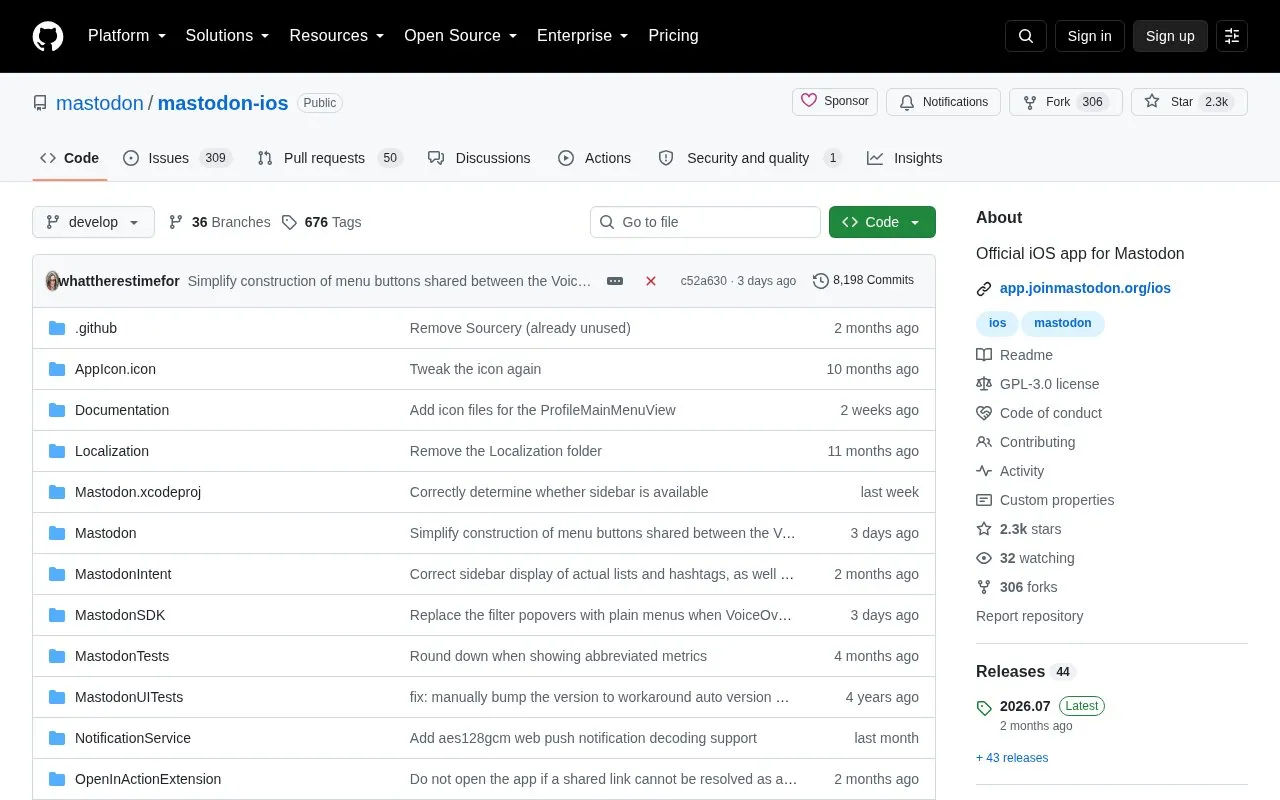Viewport: 1280px width, 800px height.
Task: Click the GPL-3.0 license scale icon
Action: click(984, 384)
